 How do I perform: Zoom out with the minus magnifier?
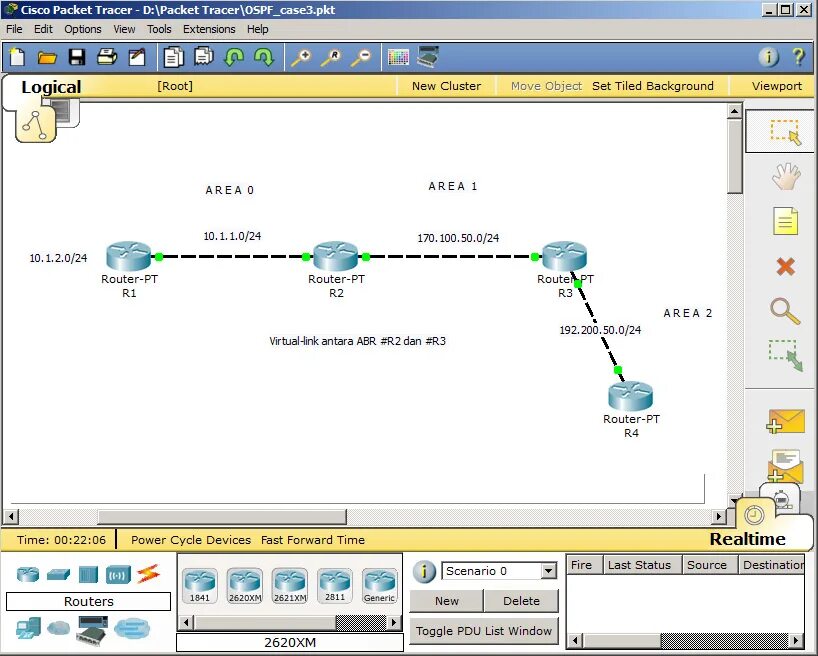click(x=361, y=57)
